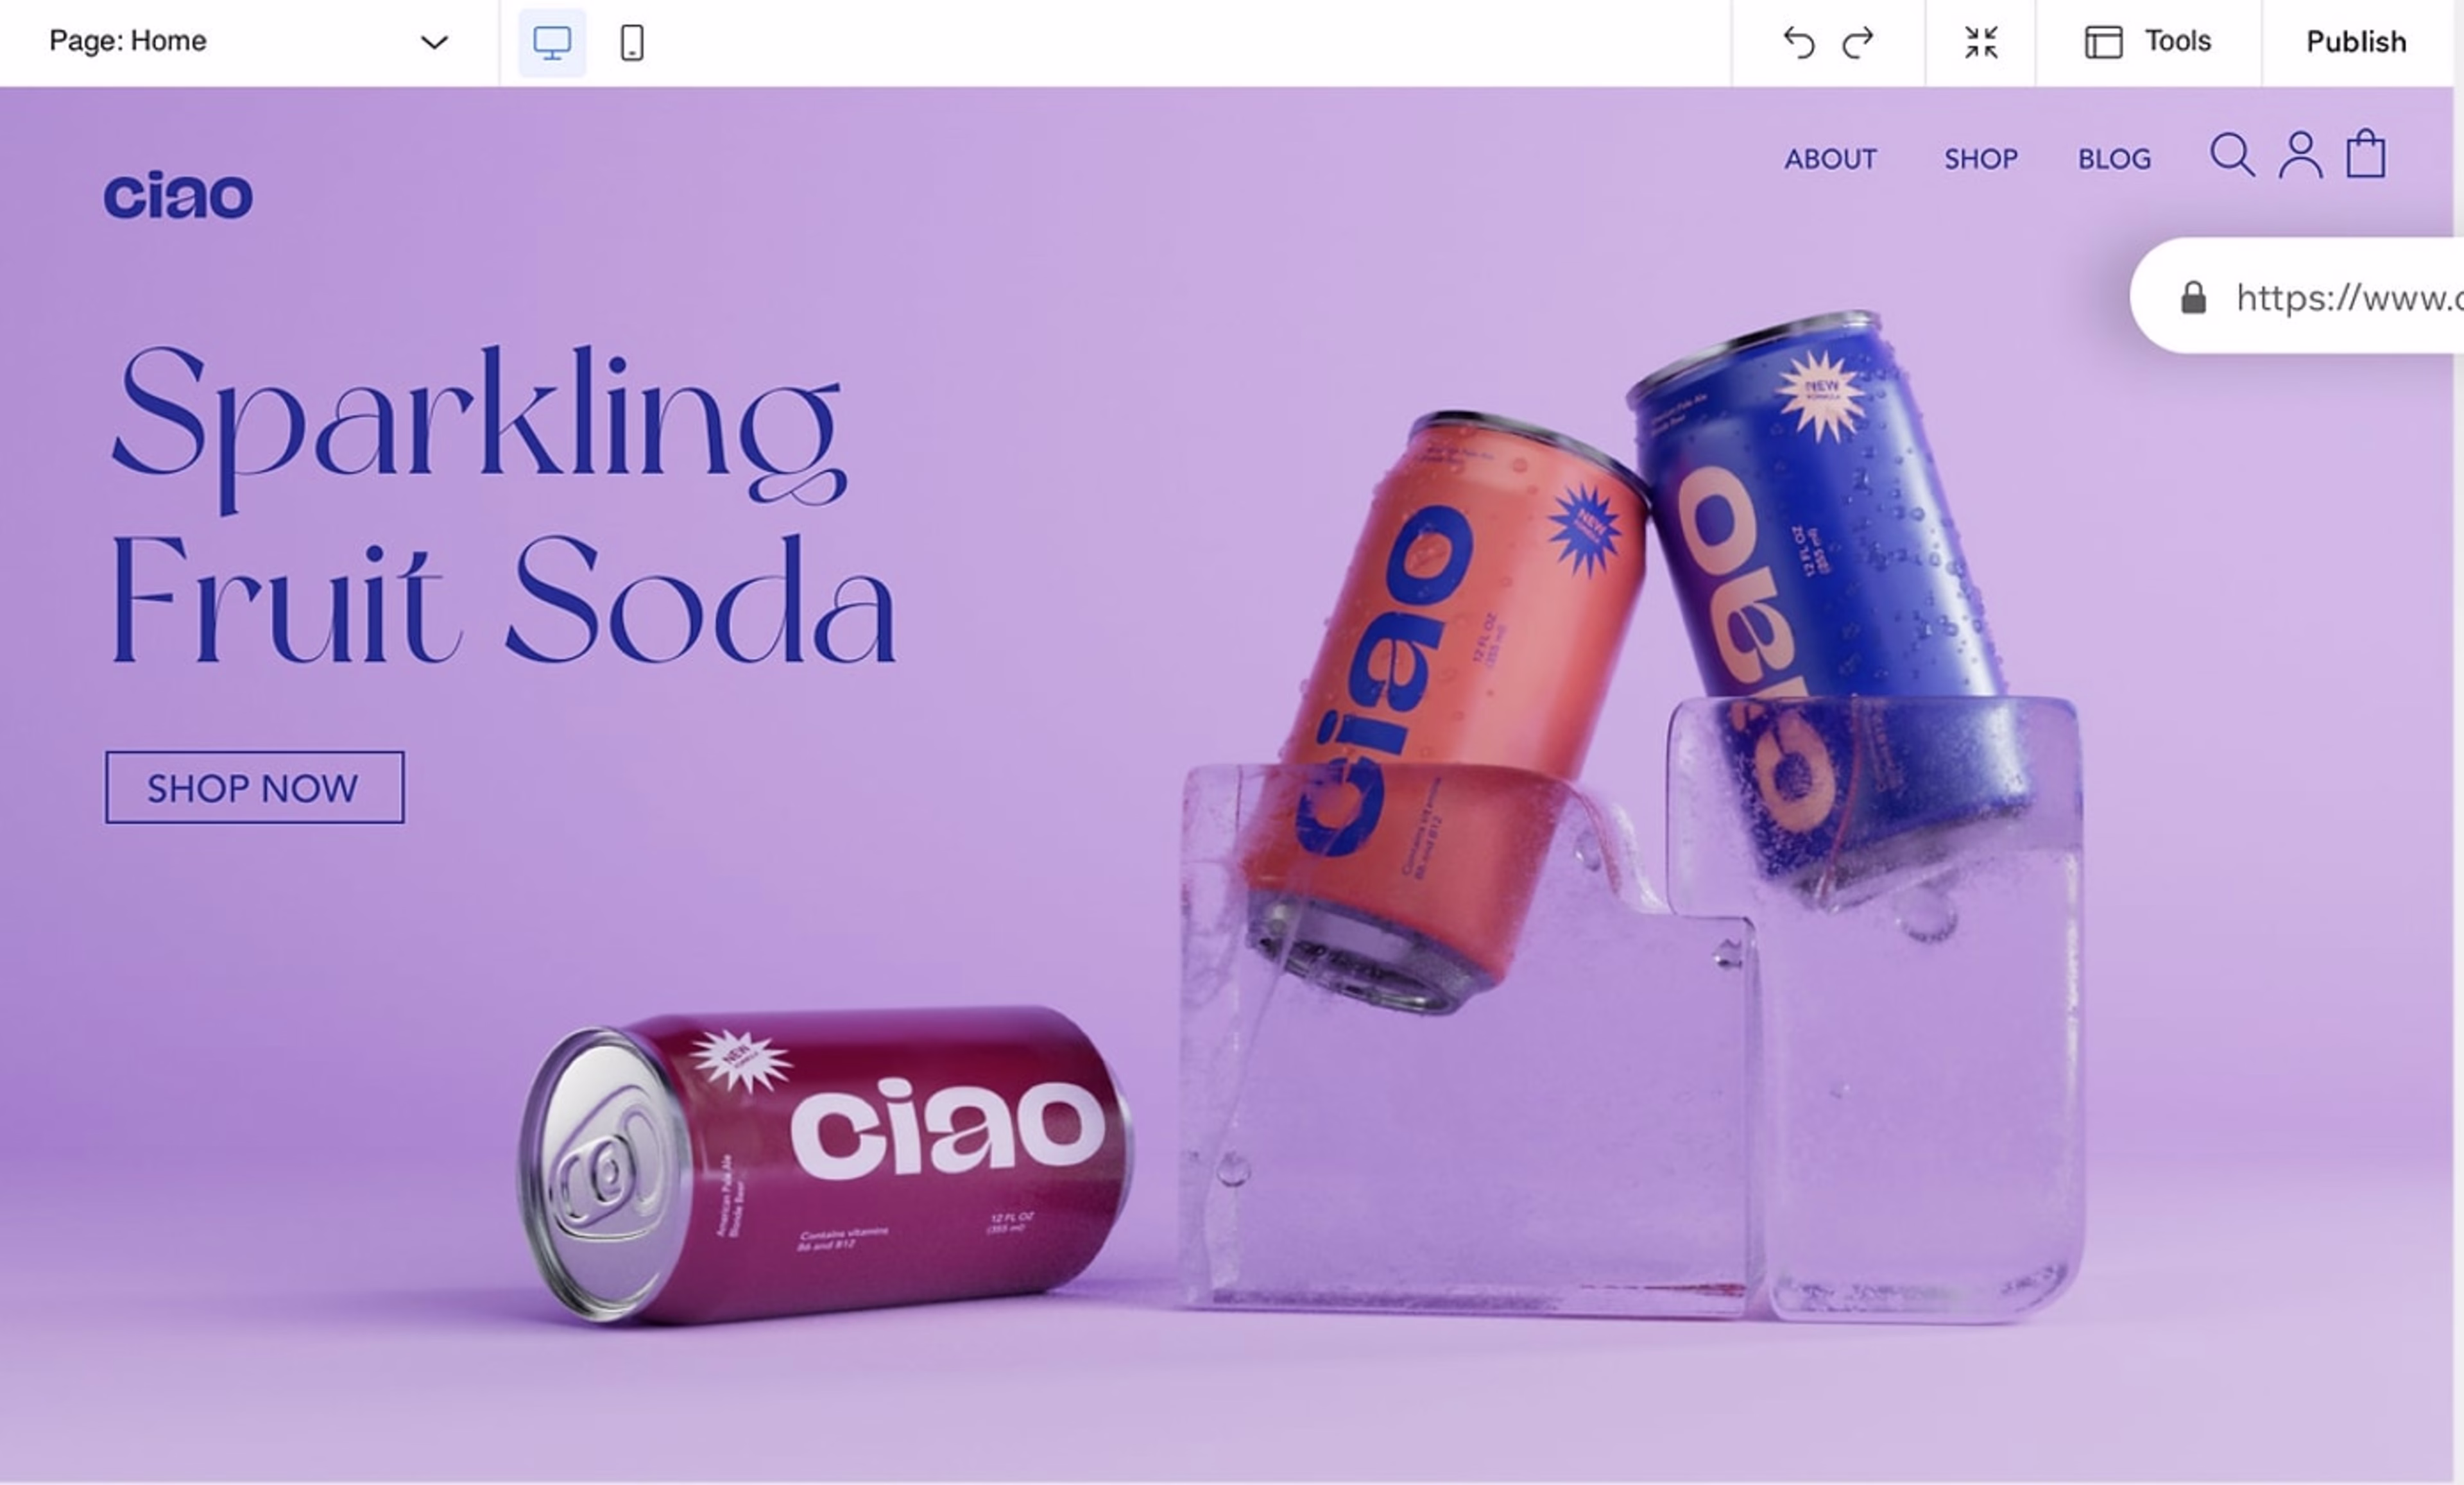Click the site search magnifier icon

[2232, 155]
